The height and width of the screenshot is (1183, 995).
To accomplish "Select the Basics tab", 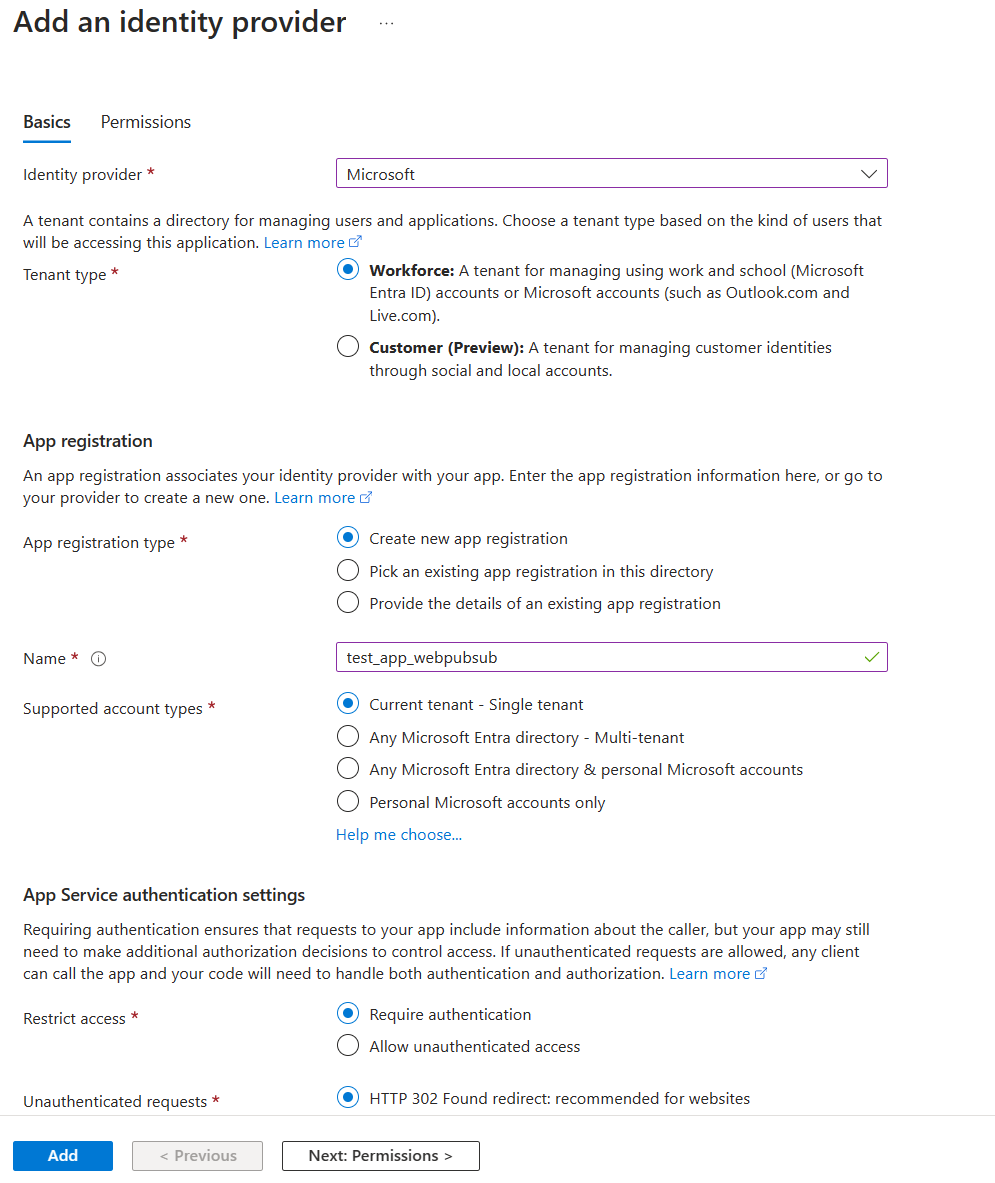I will click(x=47, y=122).
